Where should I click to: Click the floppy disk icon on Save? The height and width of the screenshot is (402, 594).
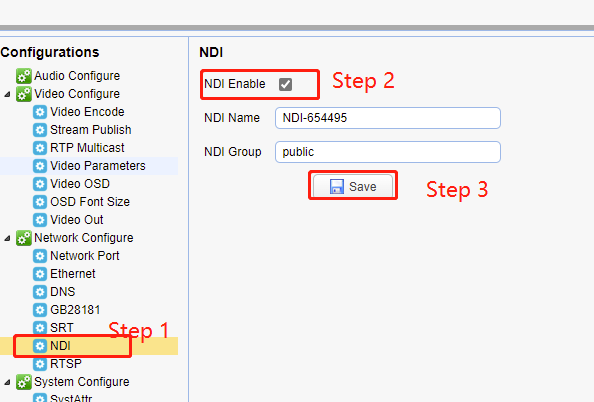coord(337,186)
